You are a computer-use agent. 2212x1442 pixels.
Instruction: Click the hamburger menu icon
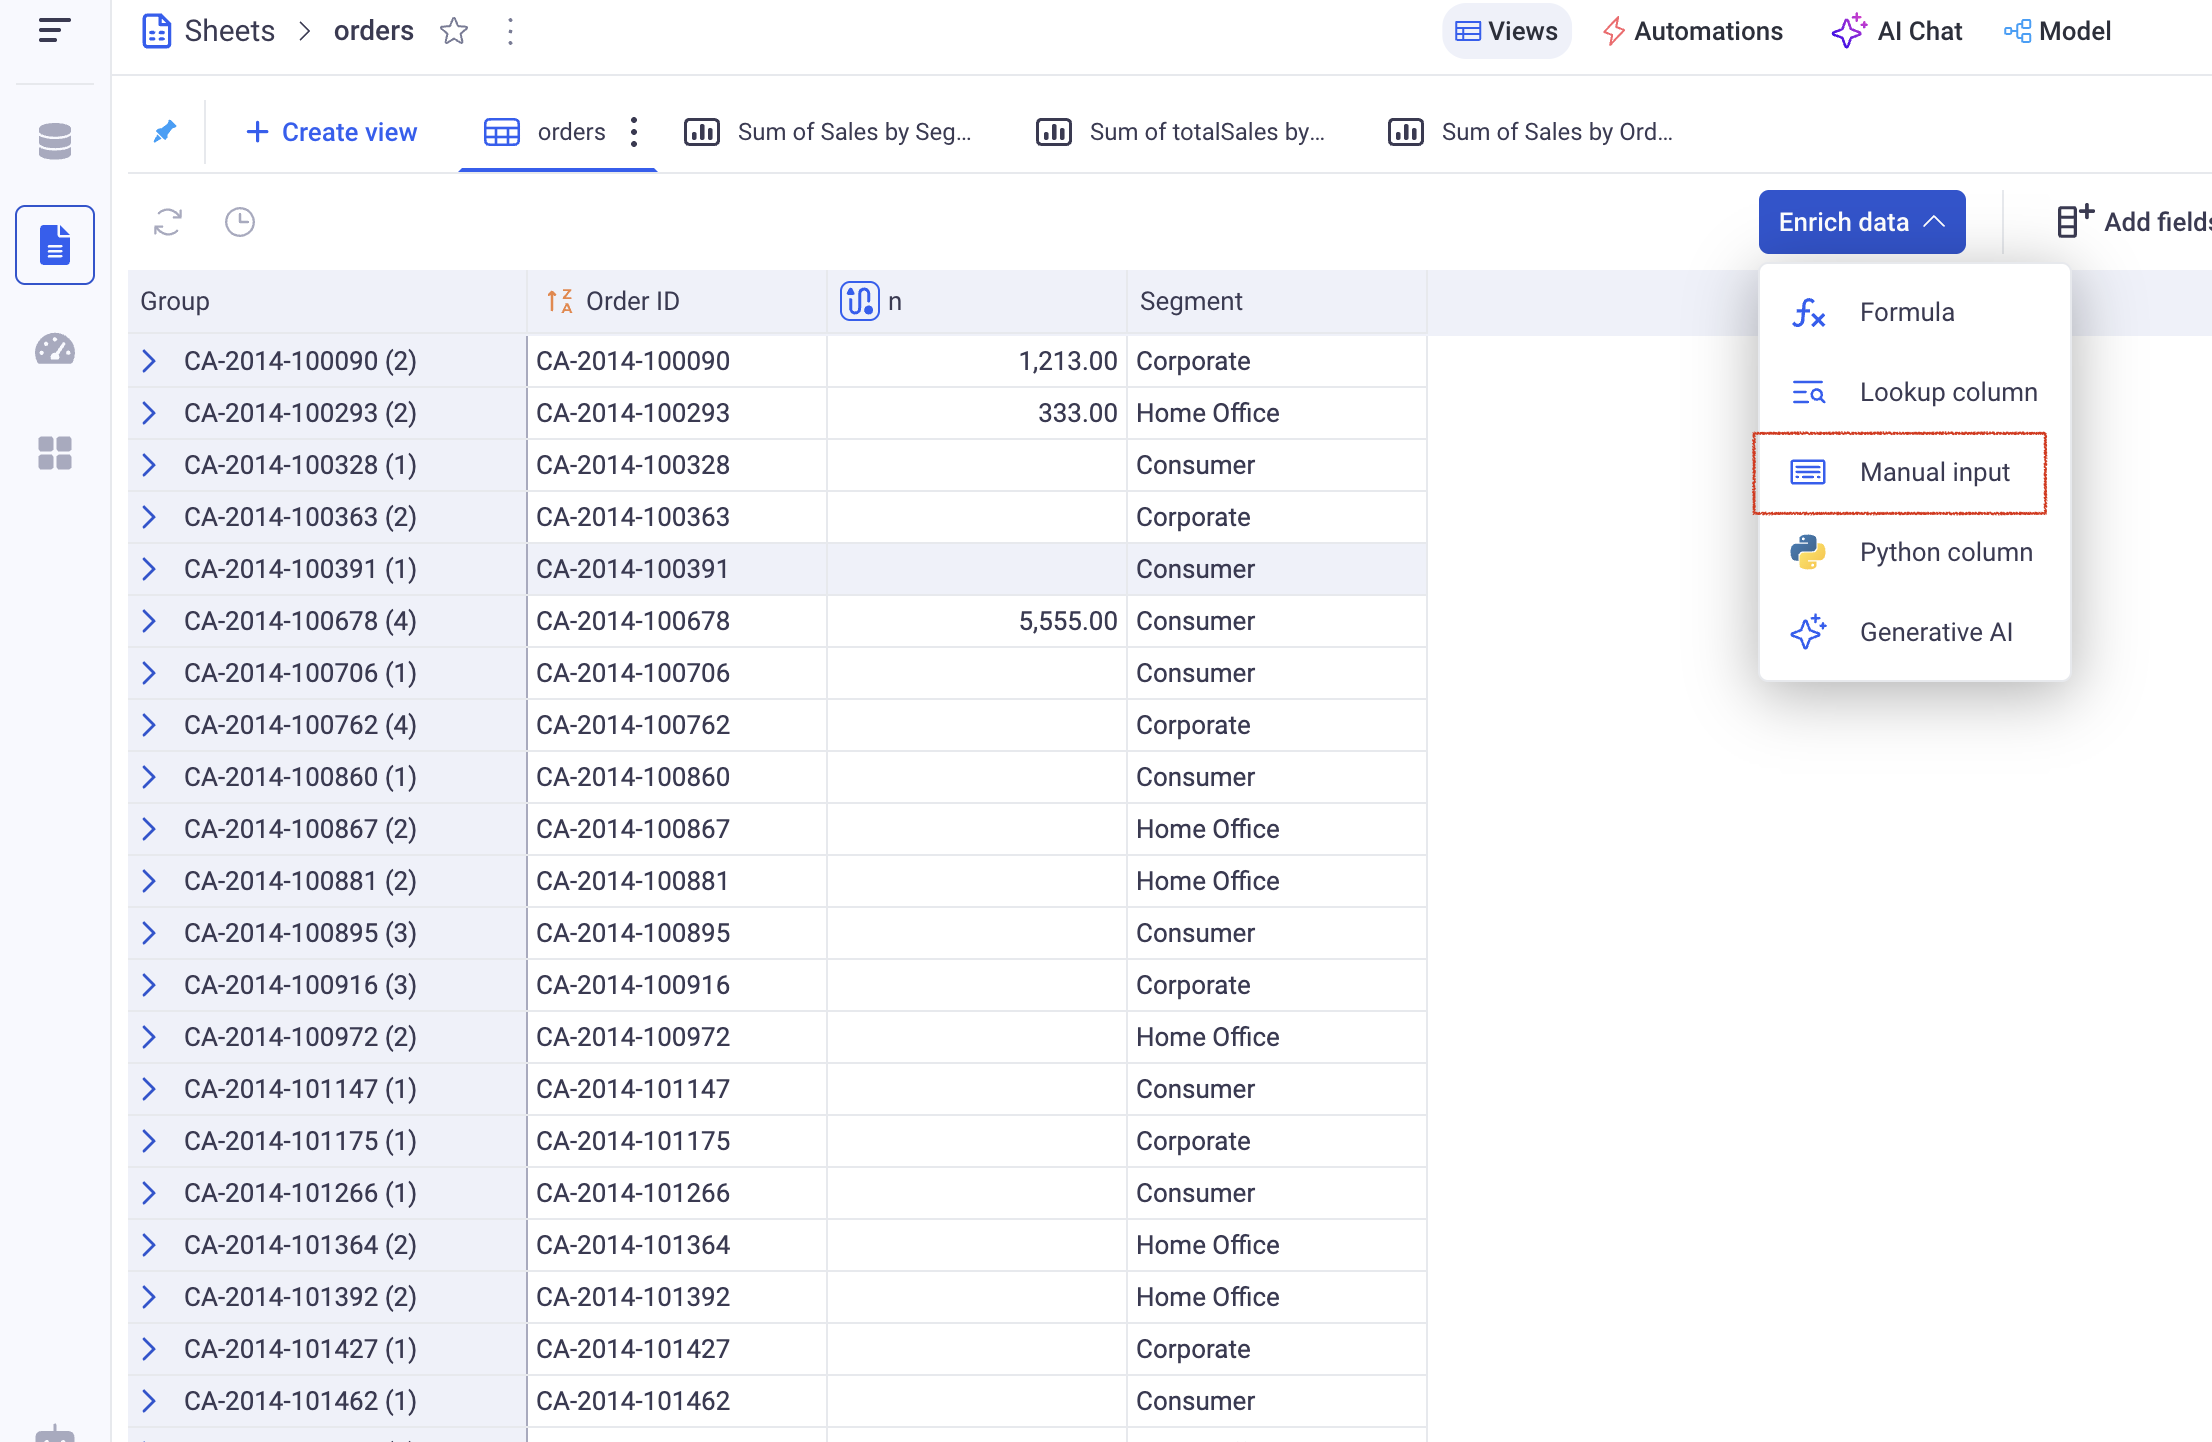[x=54, y=30]
